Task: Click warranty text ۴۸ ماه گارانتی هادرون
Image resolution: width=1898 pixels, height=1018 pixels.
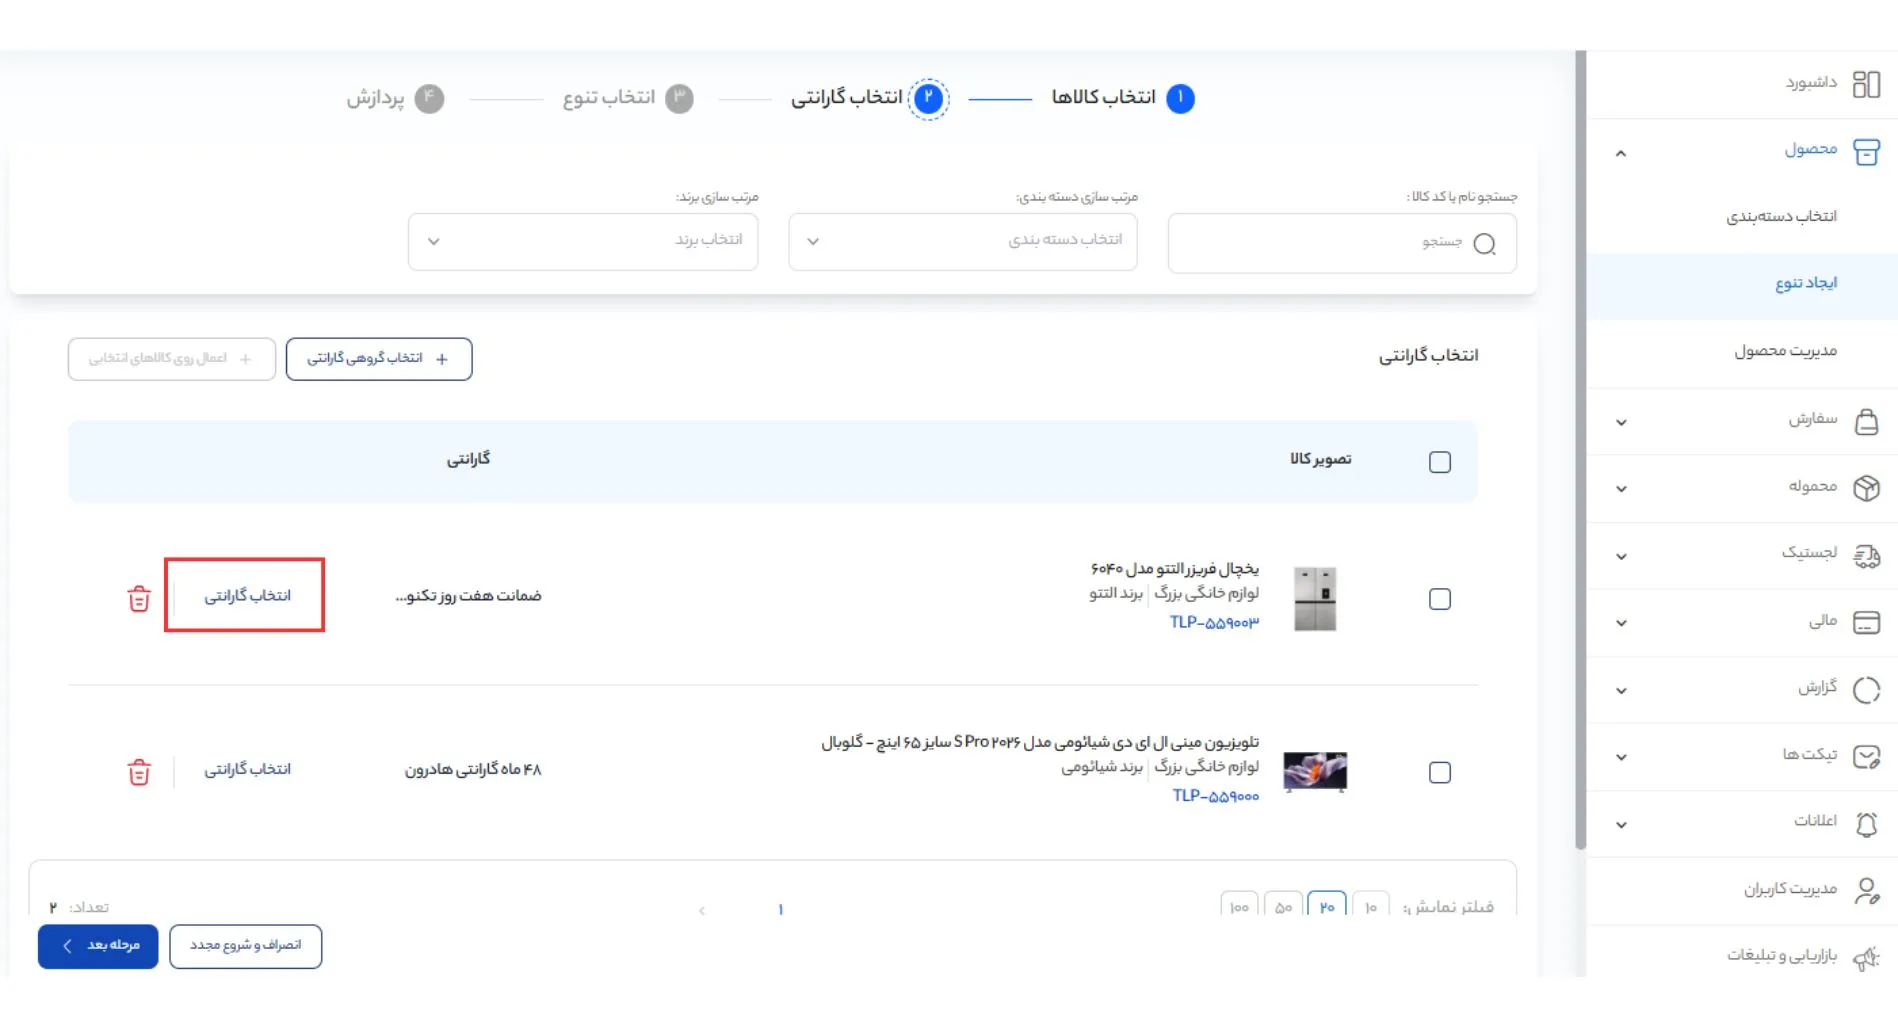Action: tap(472, 770)
